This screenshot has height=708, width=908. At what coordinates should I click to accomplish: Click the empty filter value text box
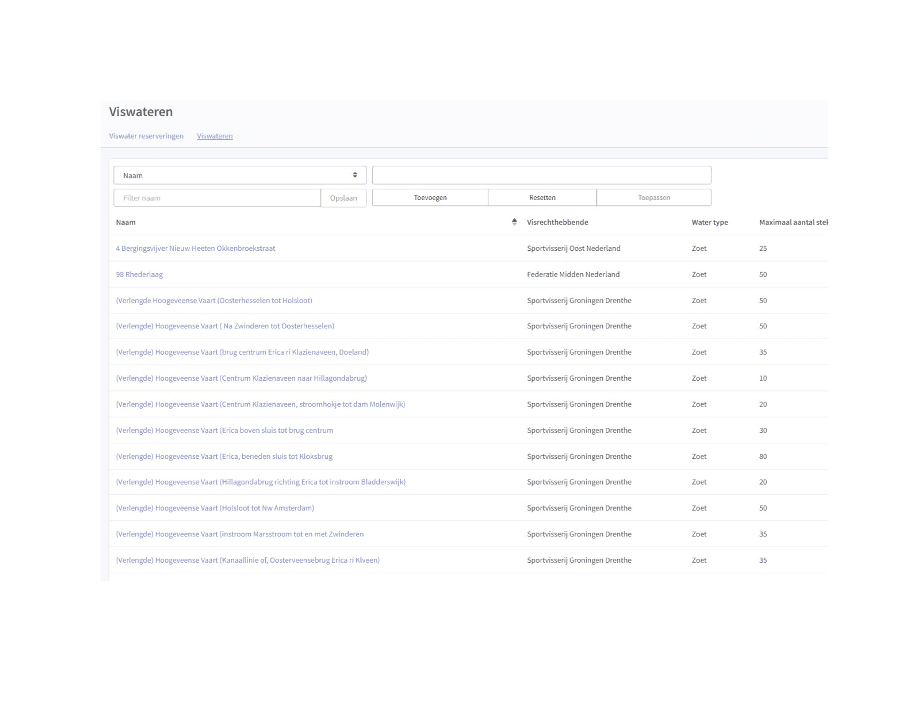[x=541, y=175]
